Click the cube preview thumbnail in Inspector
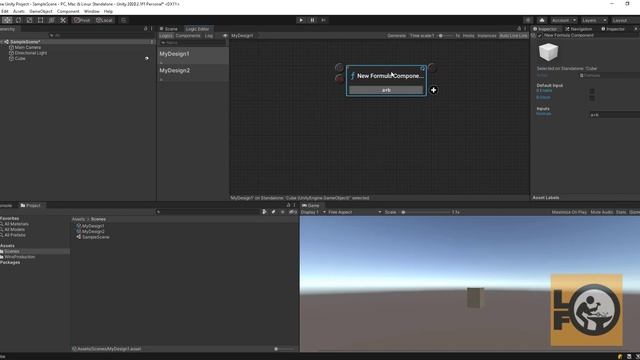This screenshot has width=640, height=360. pyautogui.click(x=548, y=52)
